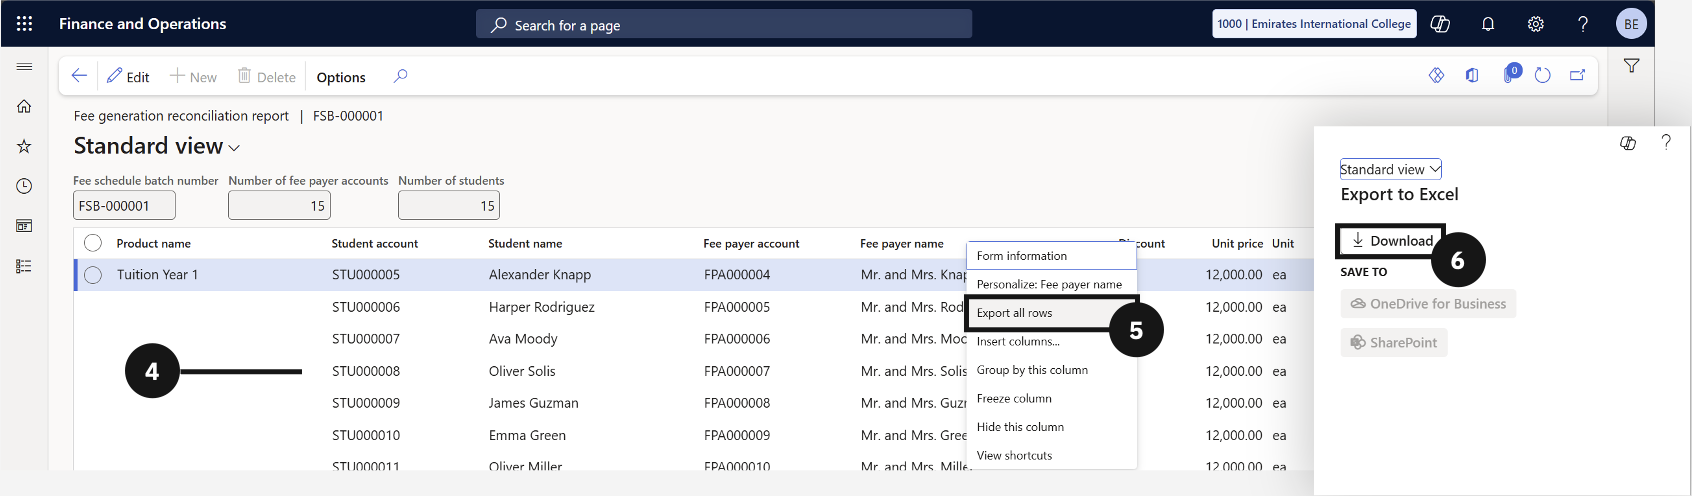Click the STU000010 cell
The image size is (1692, 496).
point(366,435)
